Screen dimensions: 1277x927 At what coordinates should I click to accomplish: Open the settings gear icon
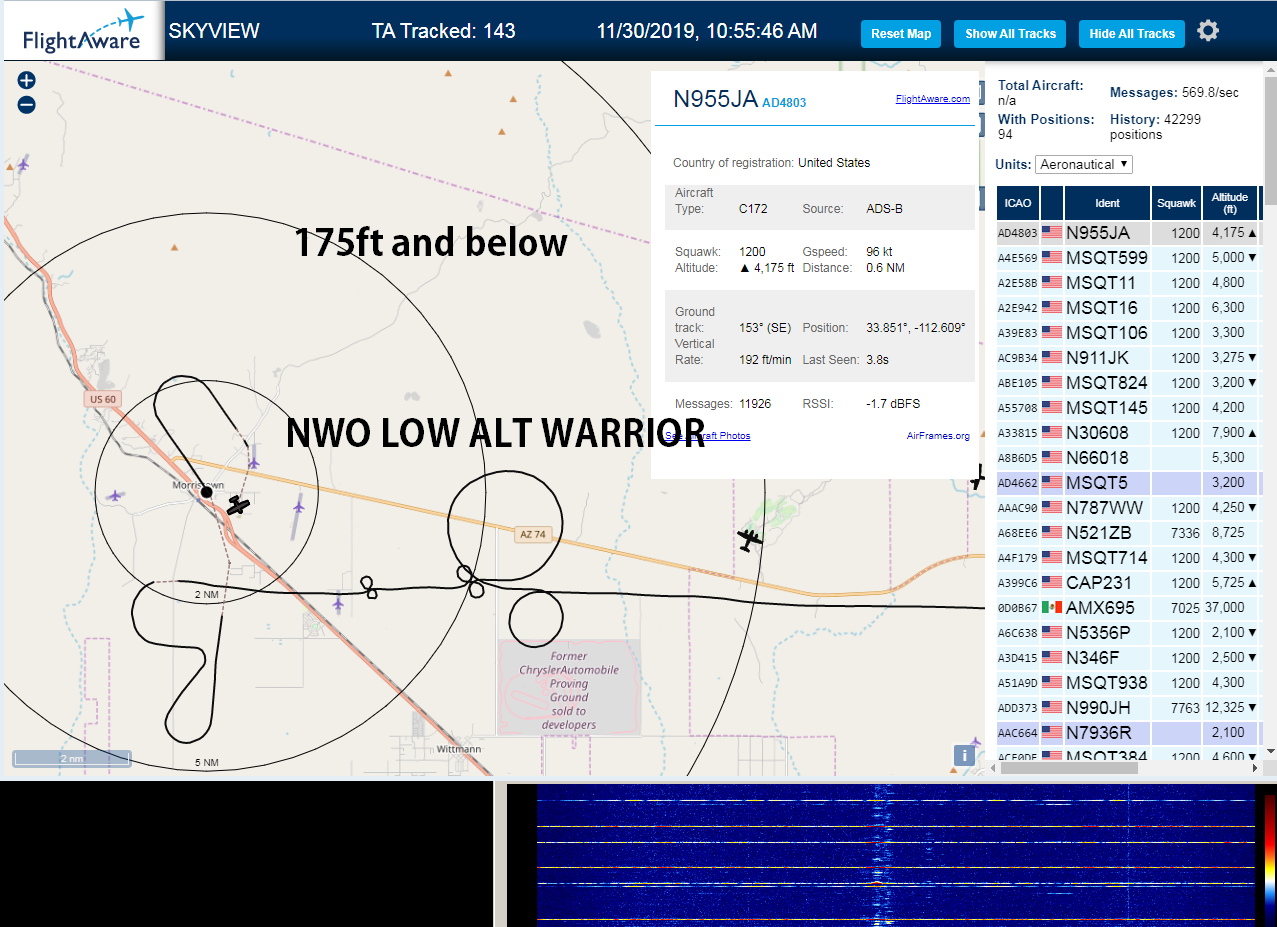(1208, 31)
